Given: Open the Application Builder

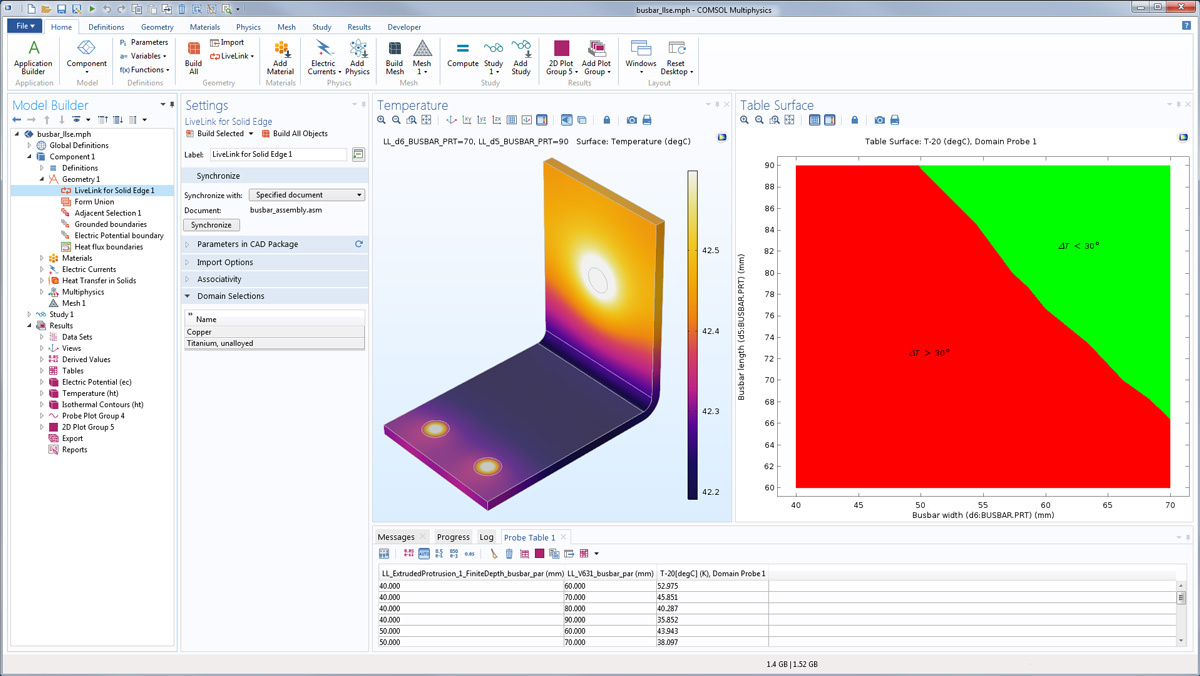Looking at the screenshot, I should (x=33, y=60).
